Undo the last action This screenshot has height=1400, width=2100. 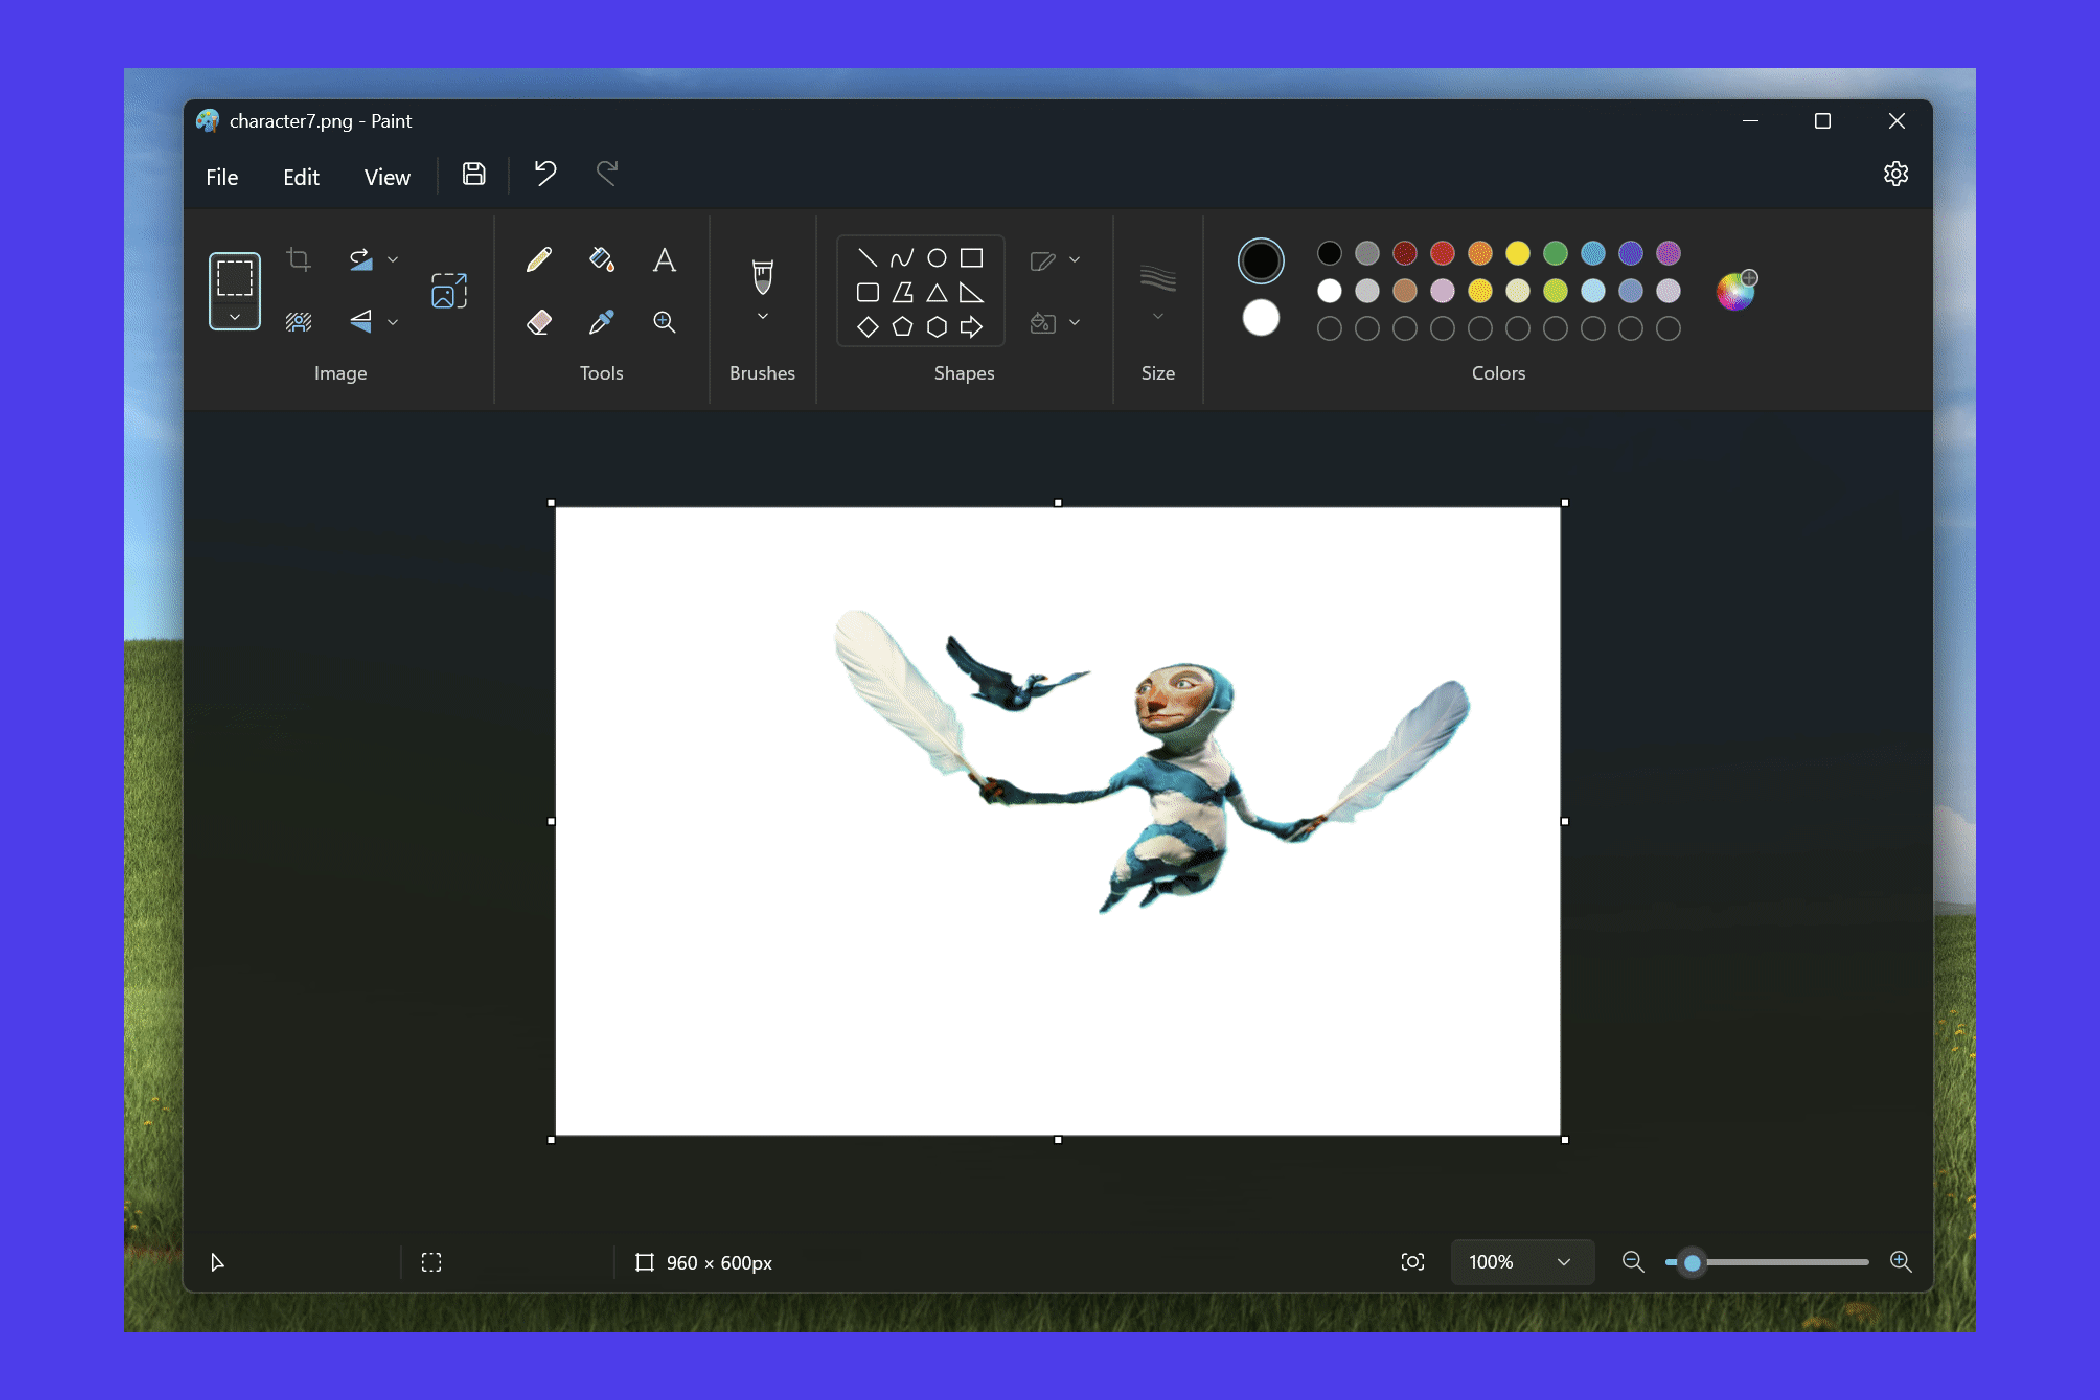[x=545, y=174]
